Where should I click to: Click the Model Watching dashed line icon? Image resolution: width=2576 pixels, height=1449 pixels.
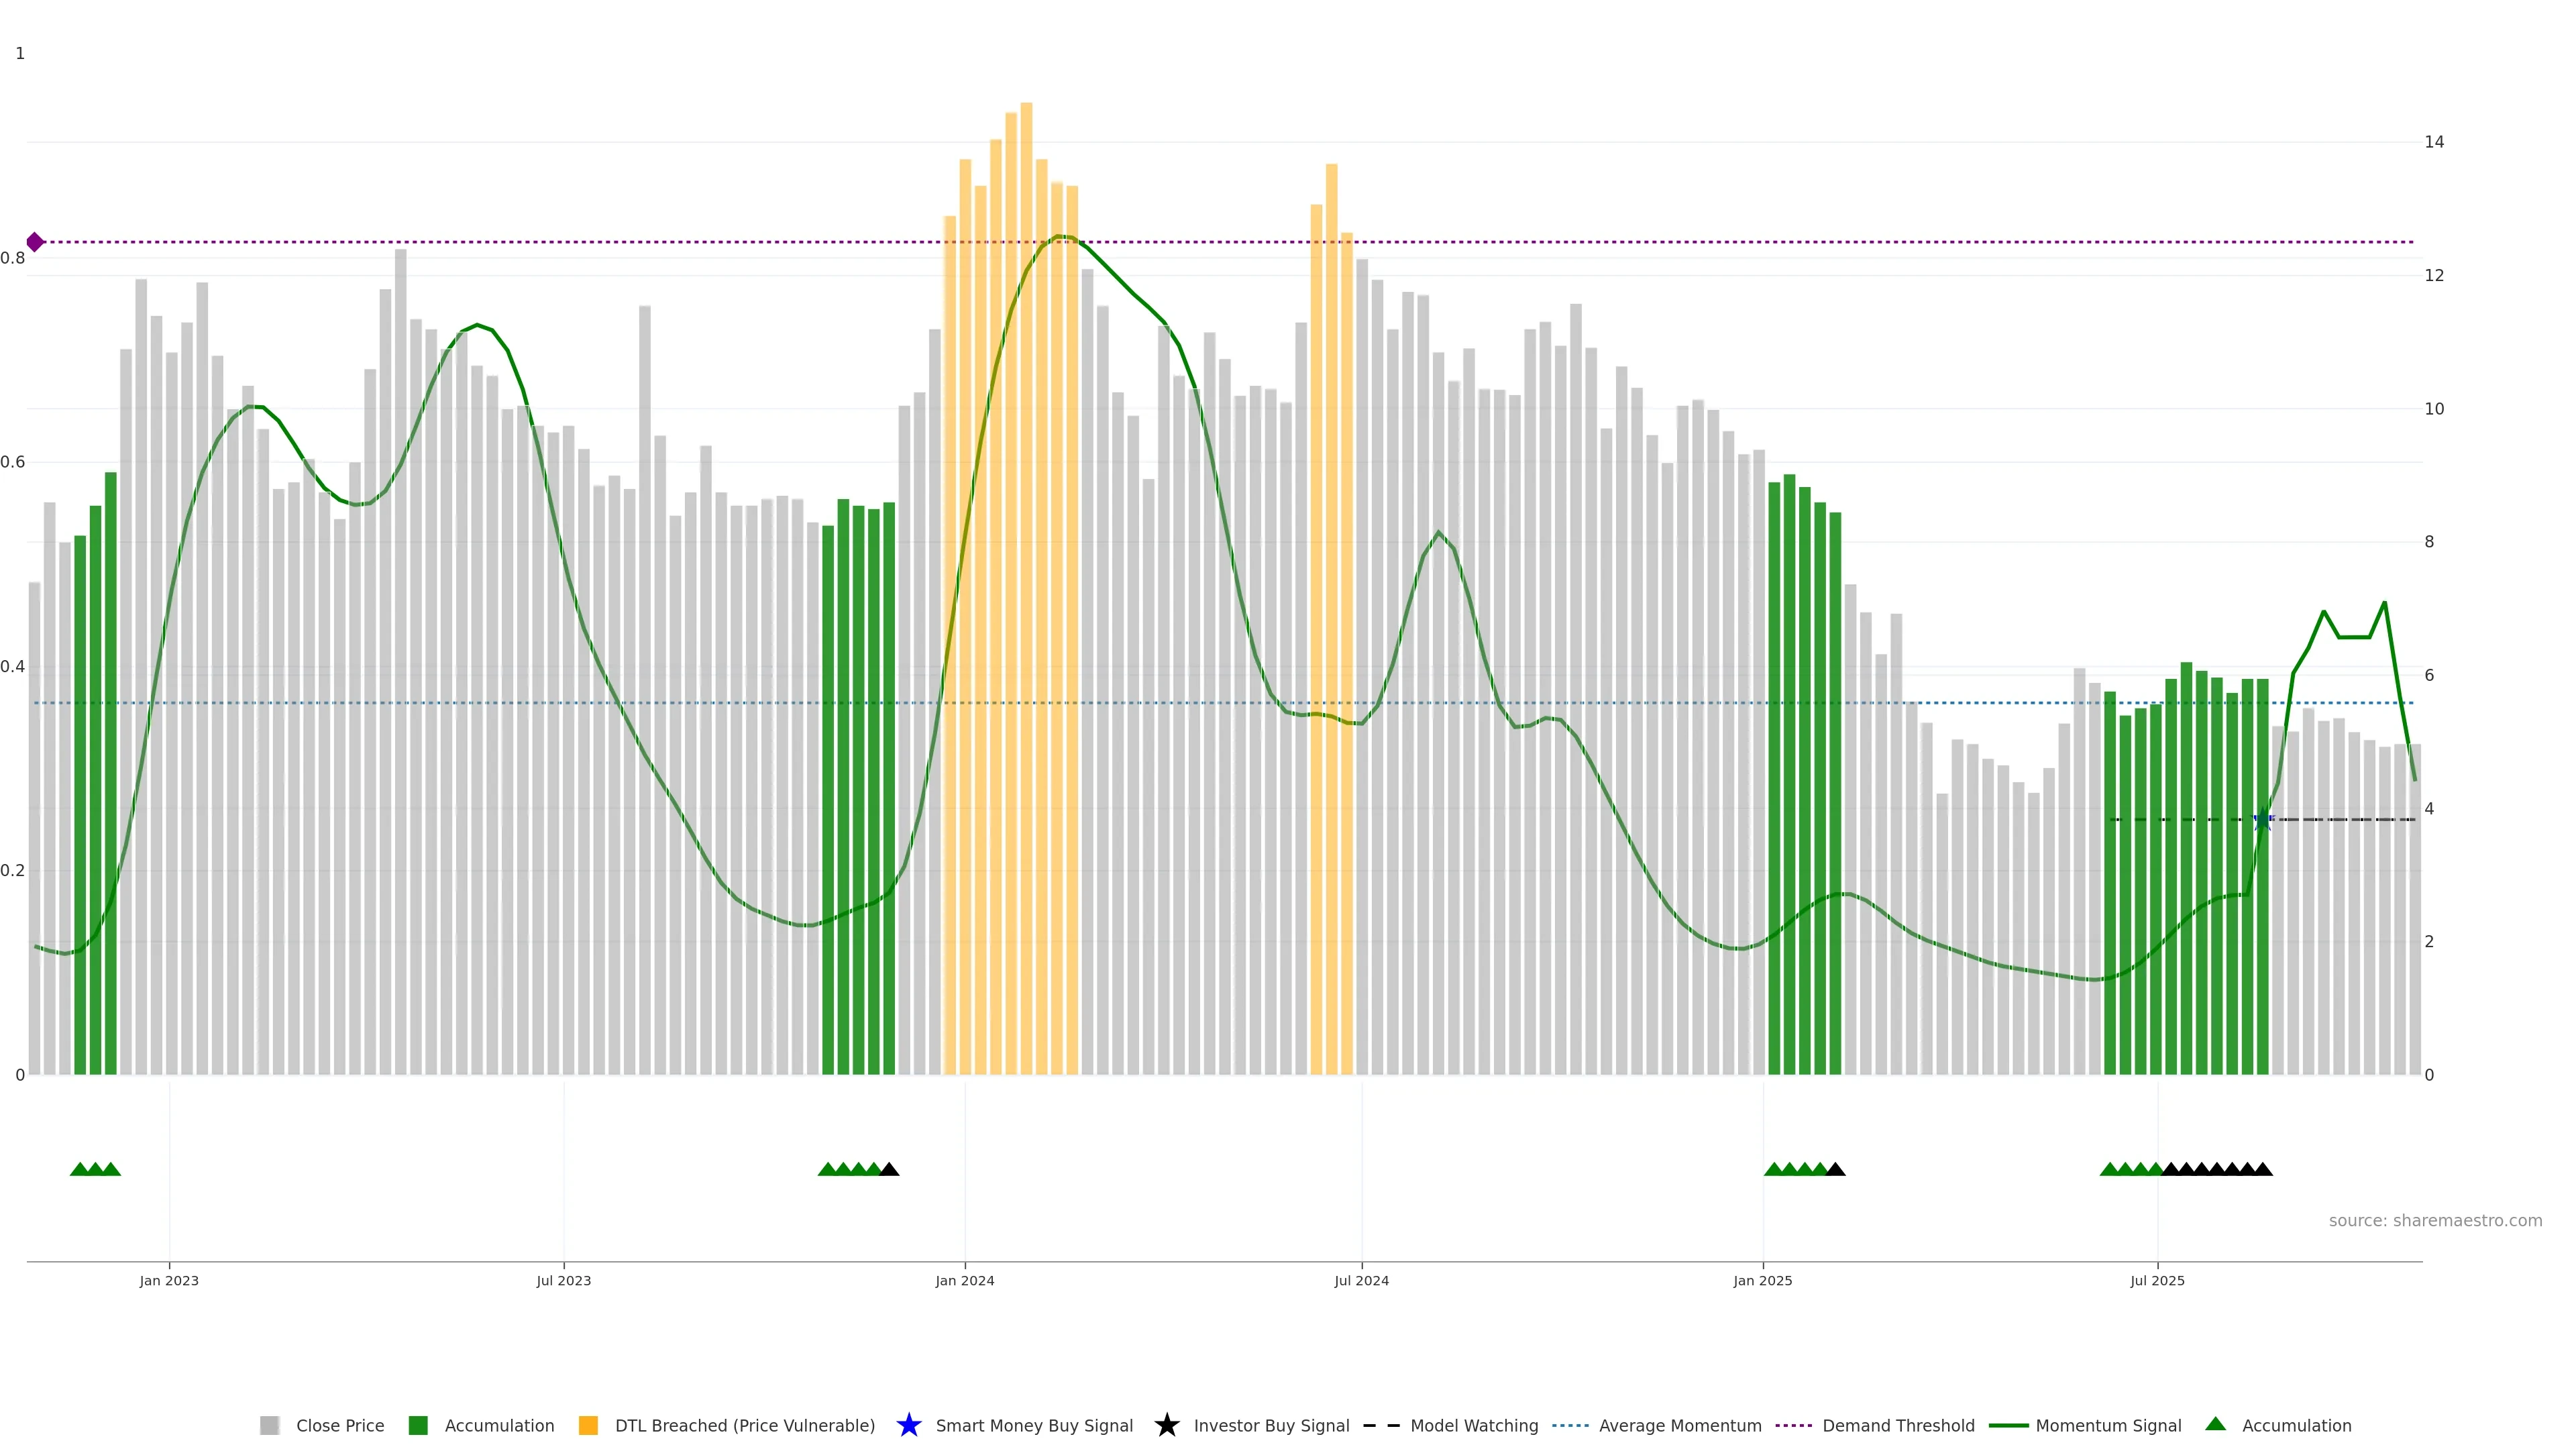pyautogui.click(x=1381, y=1425)
